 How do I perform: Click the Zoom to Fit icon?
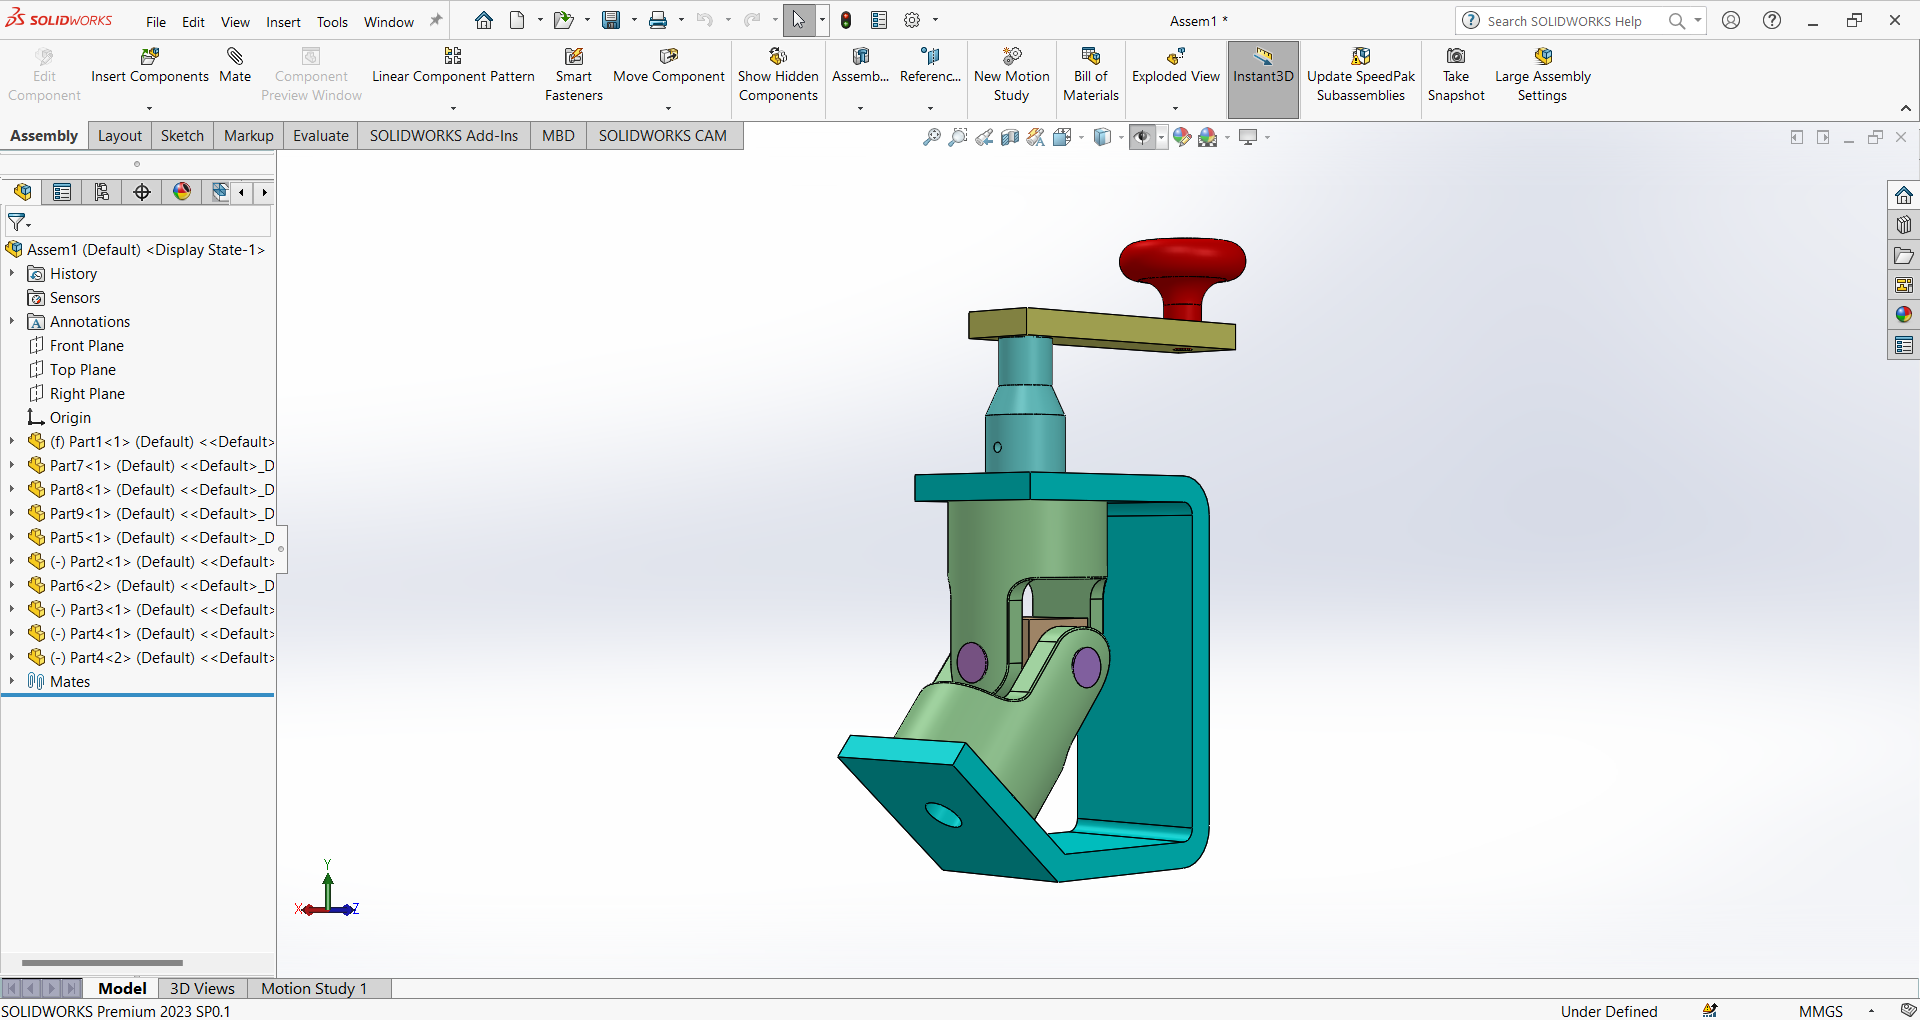[x=931, y=138]
